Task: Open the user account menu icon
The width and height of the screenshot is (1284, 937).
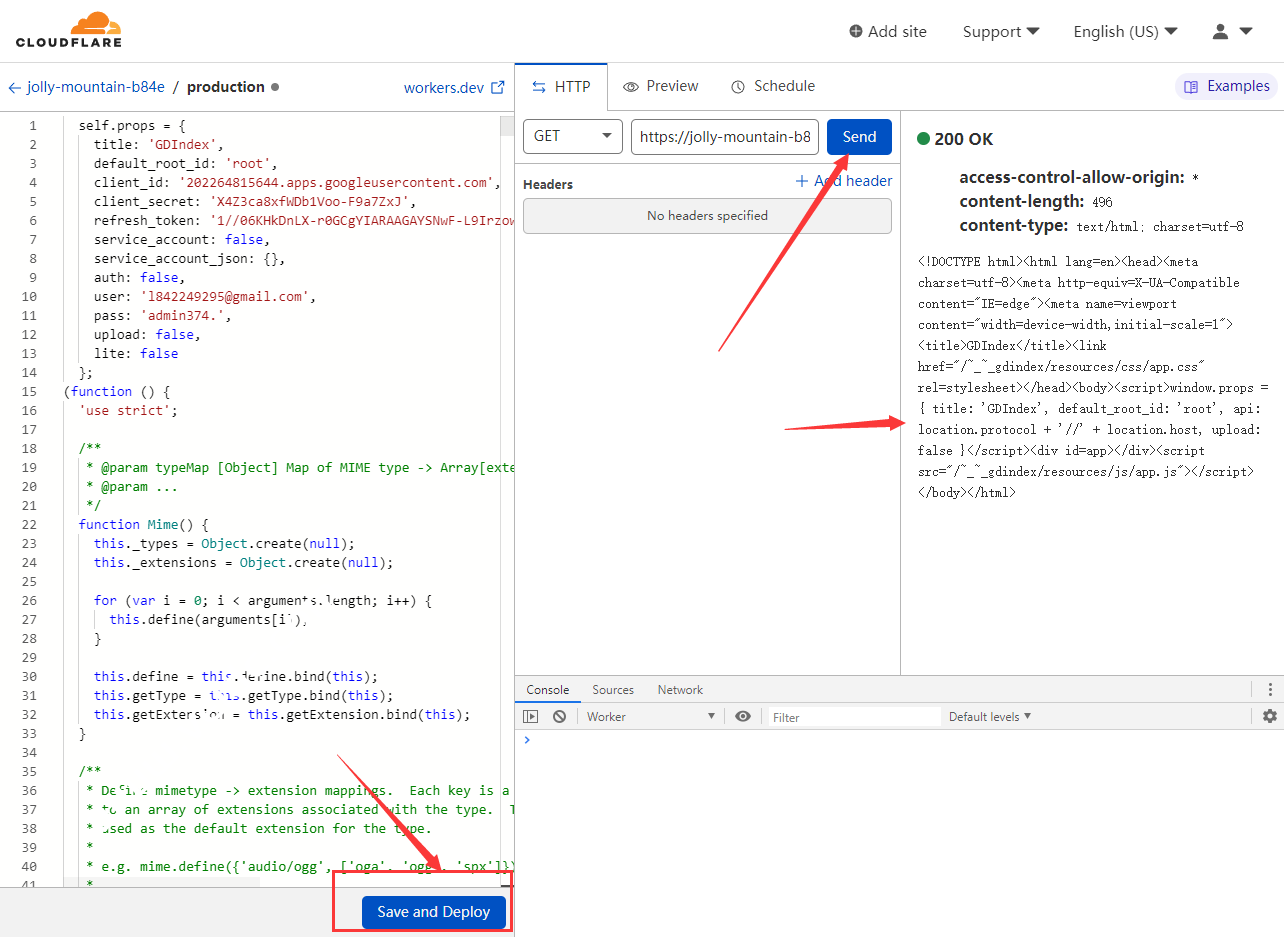Action: (1231, 31)
